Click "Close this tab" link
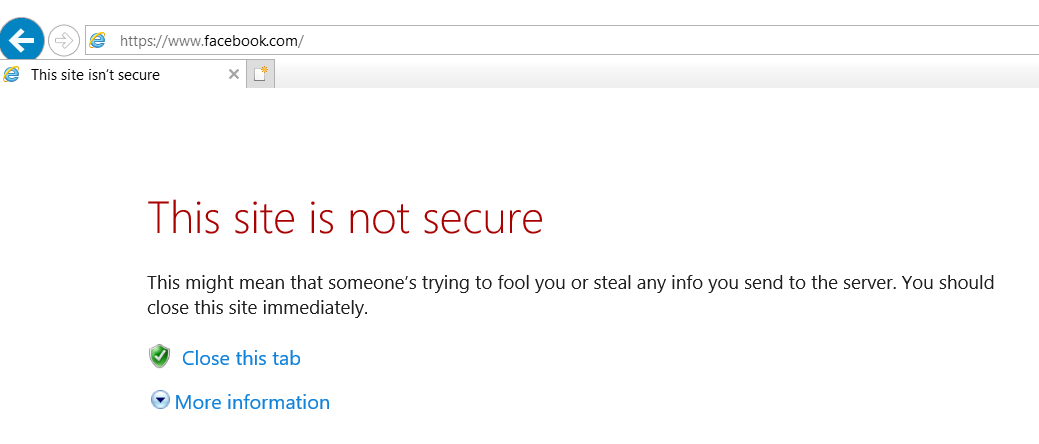1039x444 pixels. (x=241, y=358)
